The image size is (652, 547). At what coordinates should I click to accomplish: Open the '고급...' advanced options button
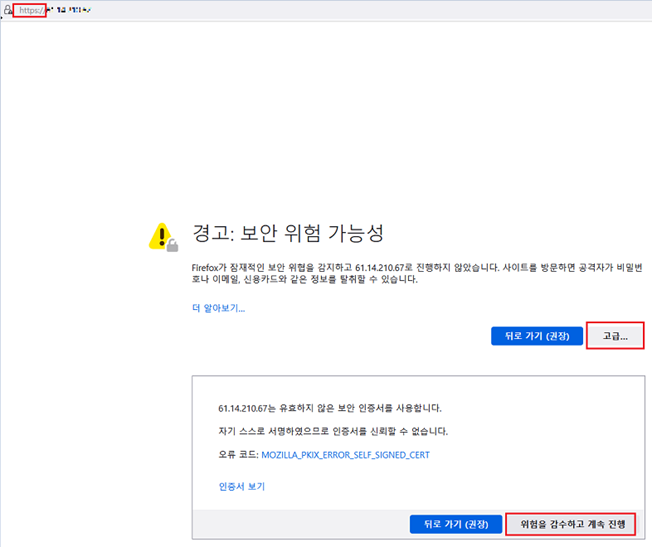(x=615, y=336)
